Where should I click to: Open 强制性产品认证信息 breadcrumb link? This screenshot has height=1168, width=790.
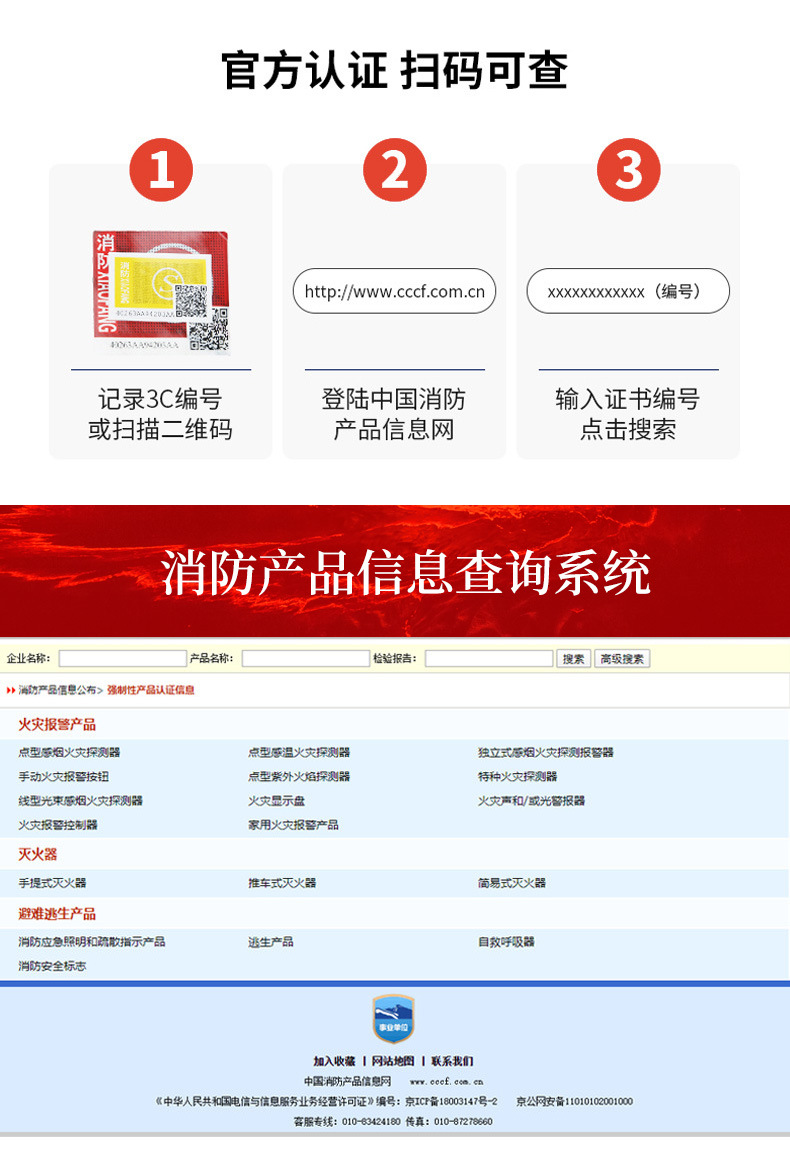(x=150, y=690)
